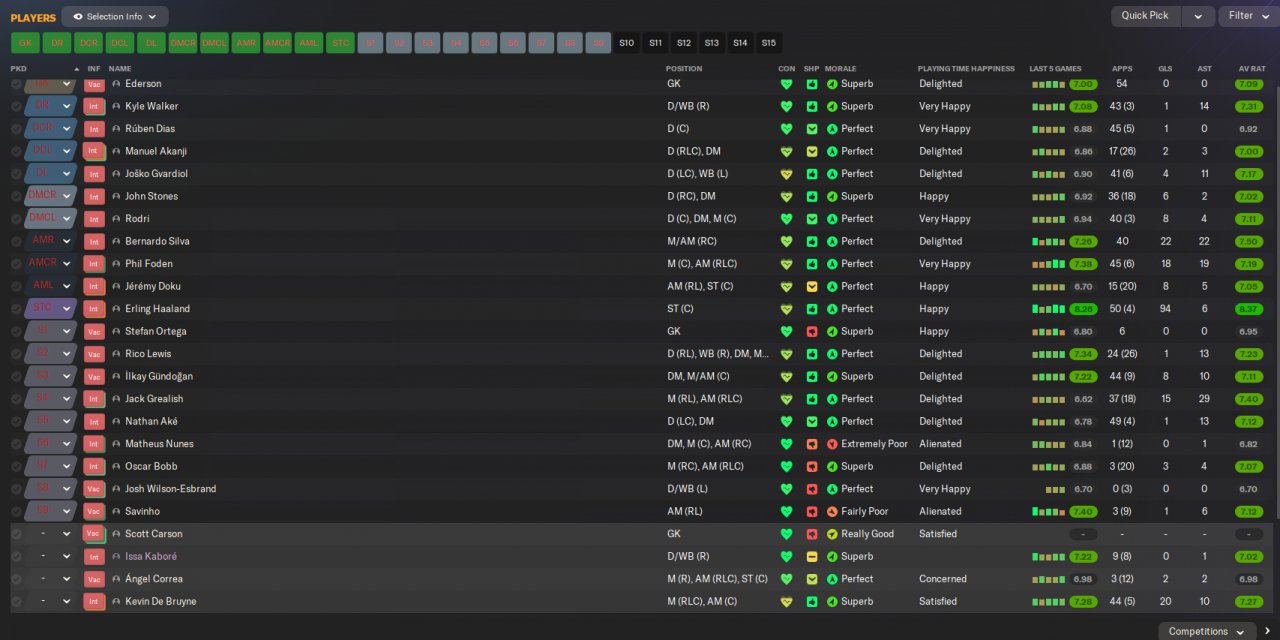Click the sharpness thumbs-up icon for Phil Foden

(x=812, y=264)
